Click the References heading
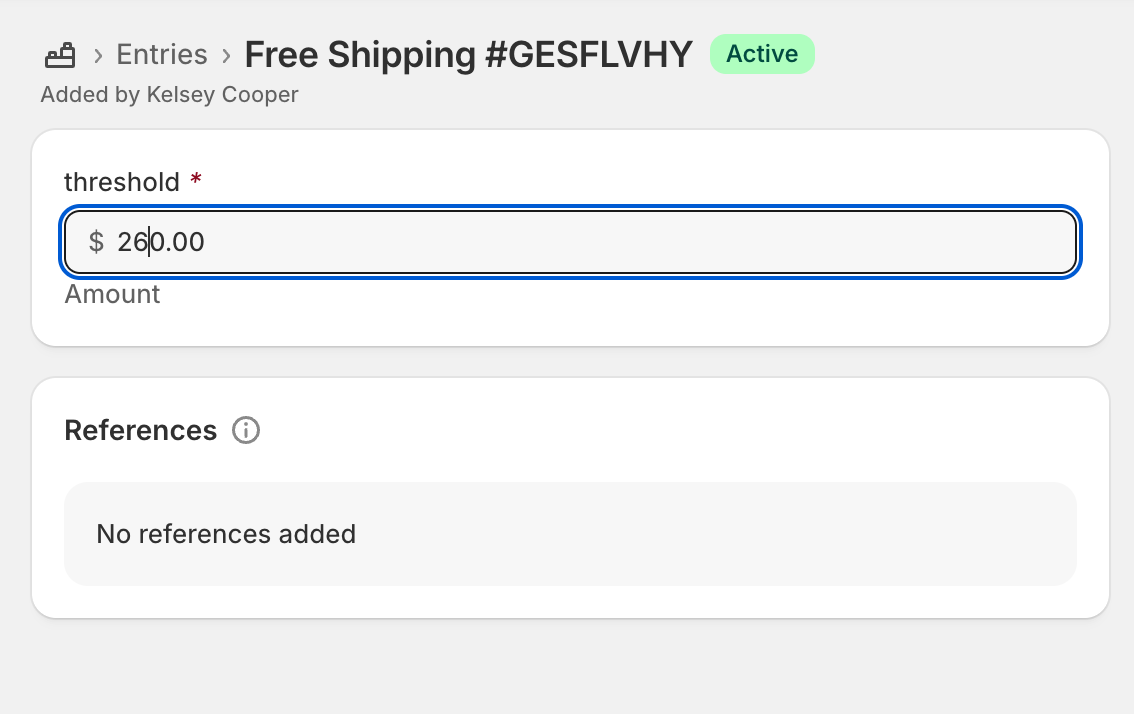Image resolution: width=1134 pixels, height=714 pixels. pos(140,430)
